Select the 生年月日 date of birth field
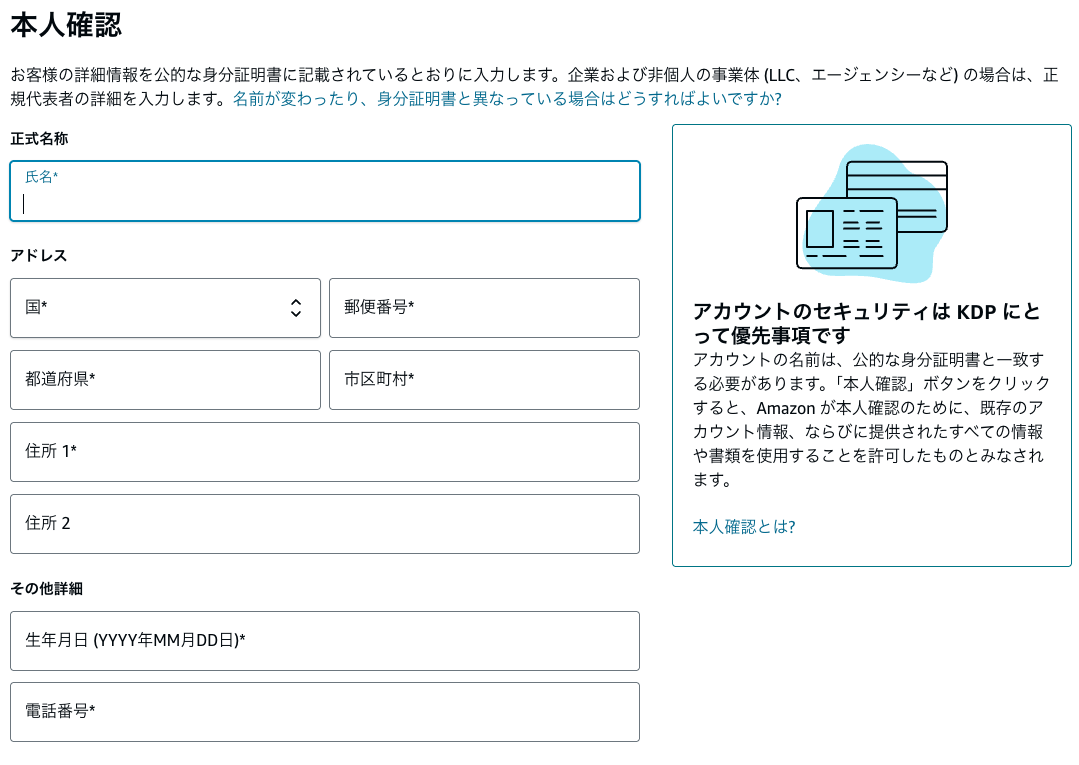The width and height of the screenshot is (1079, 765). [x=324, y=641]
